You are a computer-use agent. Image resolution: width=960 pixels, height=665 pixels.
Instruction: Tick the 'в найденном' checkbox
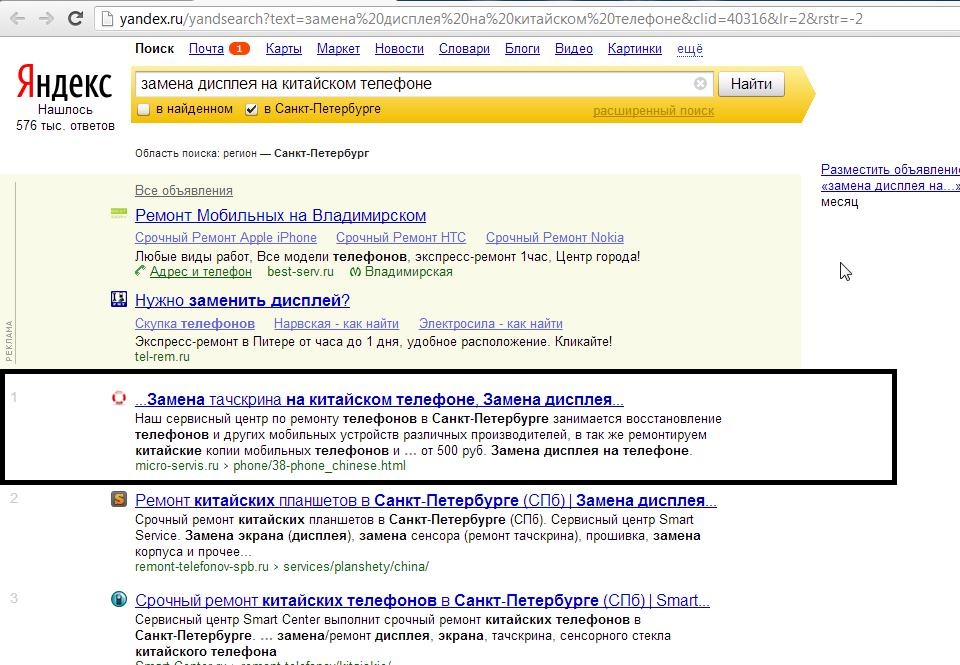[143, 110]
